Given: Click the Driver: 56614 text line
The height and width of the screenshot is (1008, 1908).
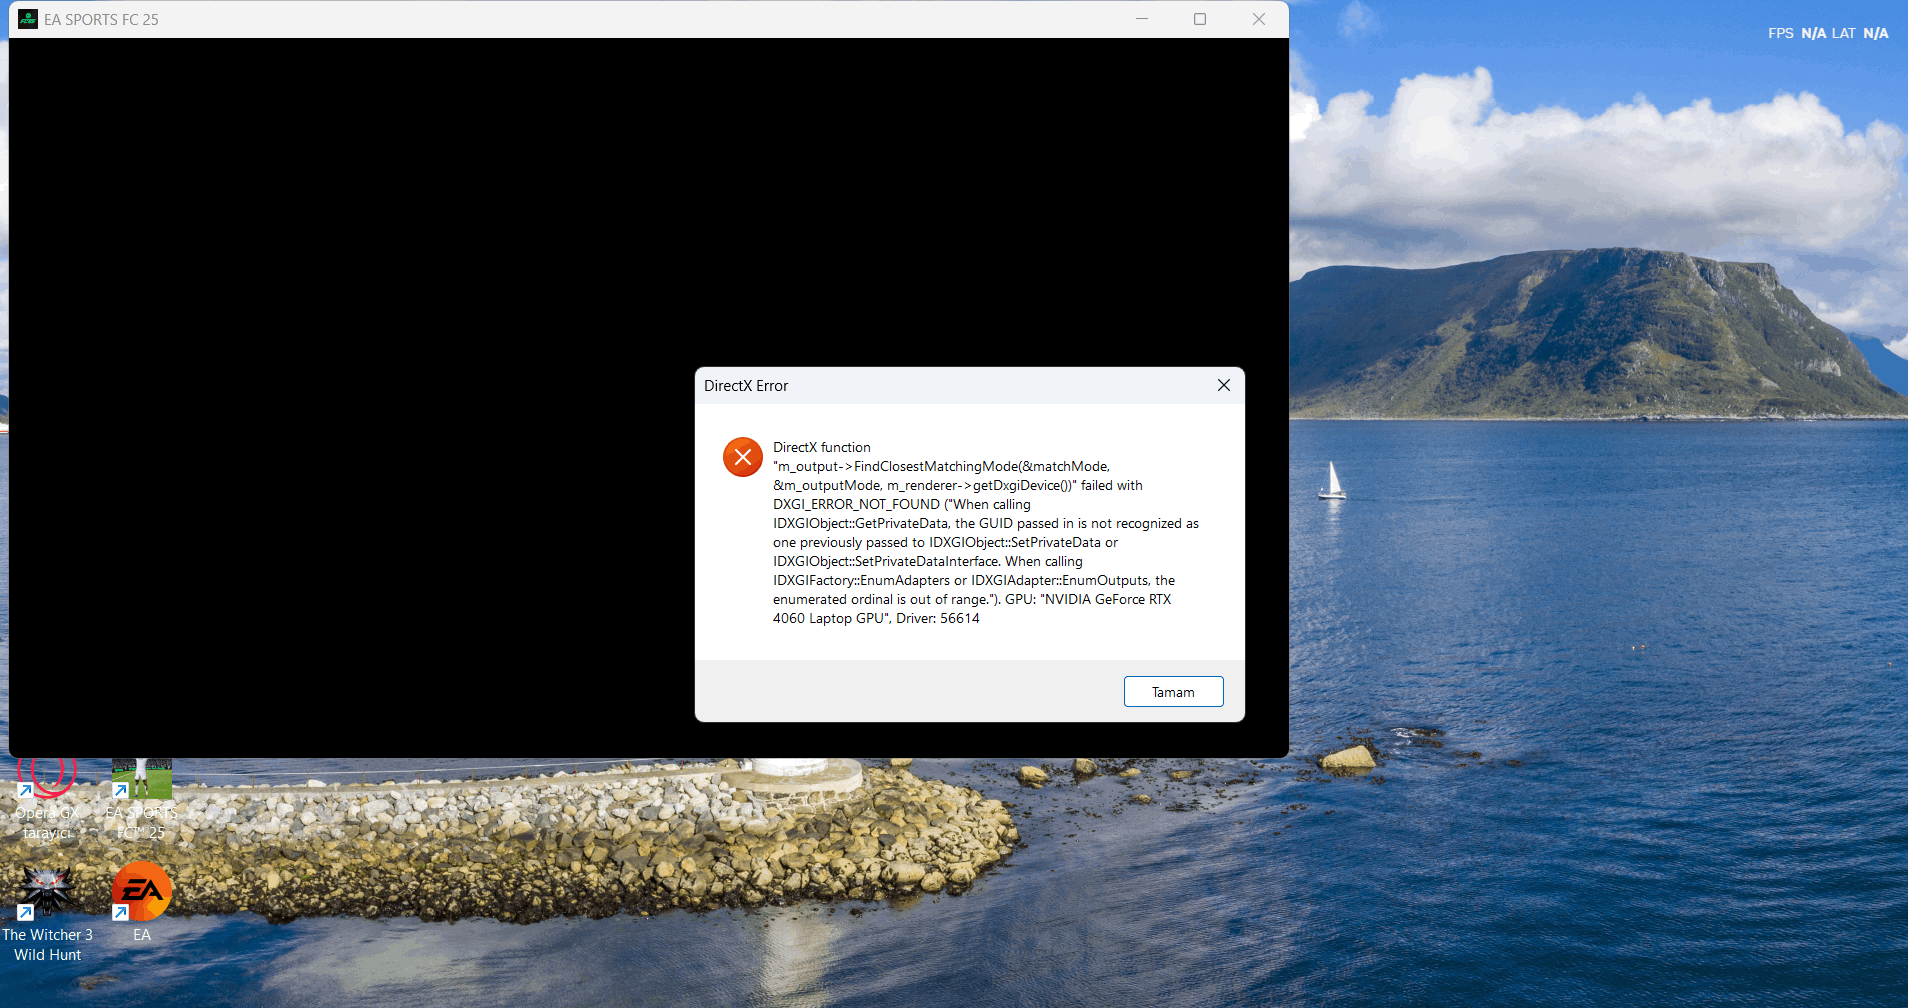Looking at the screenshot, I should click(938, 618).
